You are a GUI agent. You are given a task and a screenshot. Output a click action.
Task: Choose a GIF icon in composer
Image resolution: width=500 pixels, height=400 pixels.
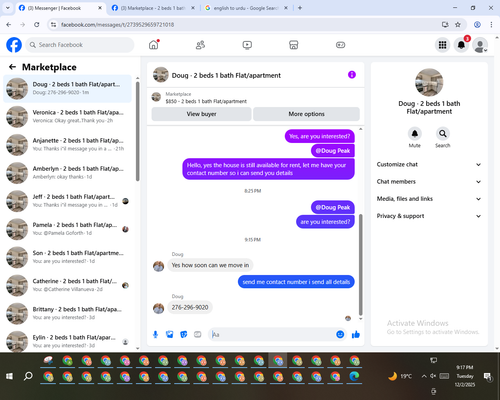[x=198, y=334]
